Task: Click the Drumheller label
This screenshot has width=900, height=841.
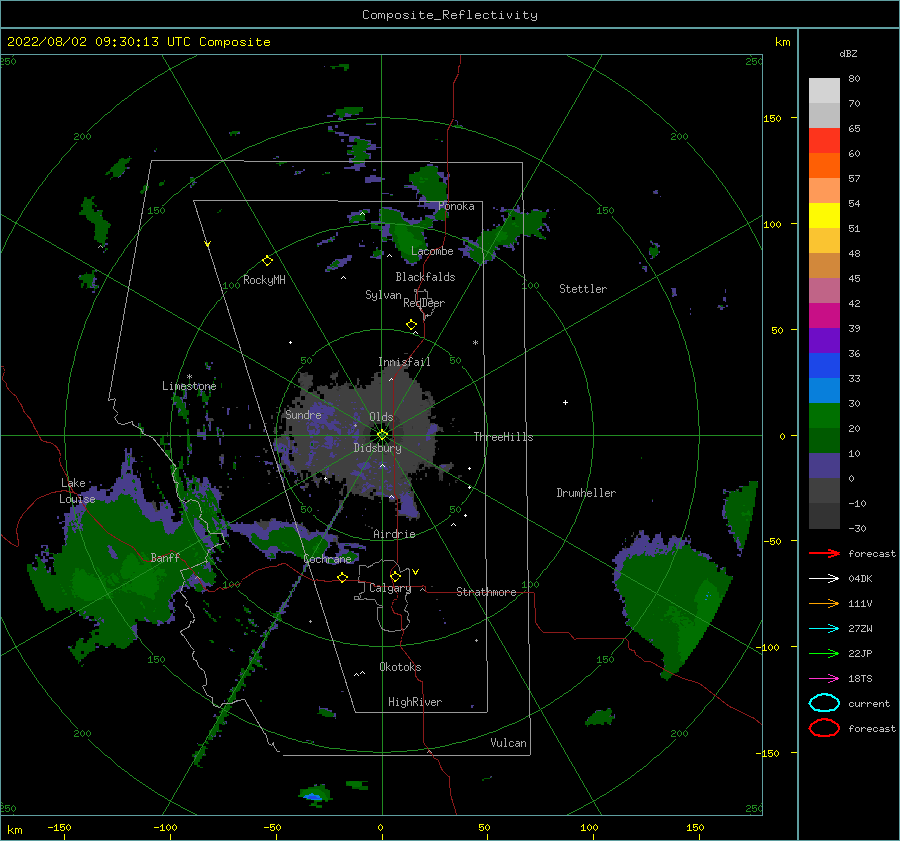Action: (x=586, y=493)
